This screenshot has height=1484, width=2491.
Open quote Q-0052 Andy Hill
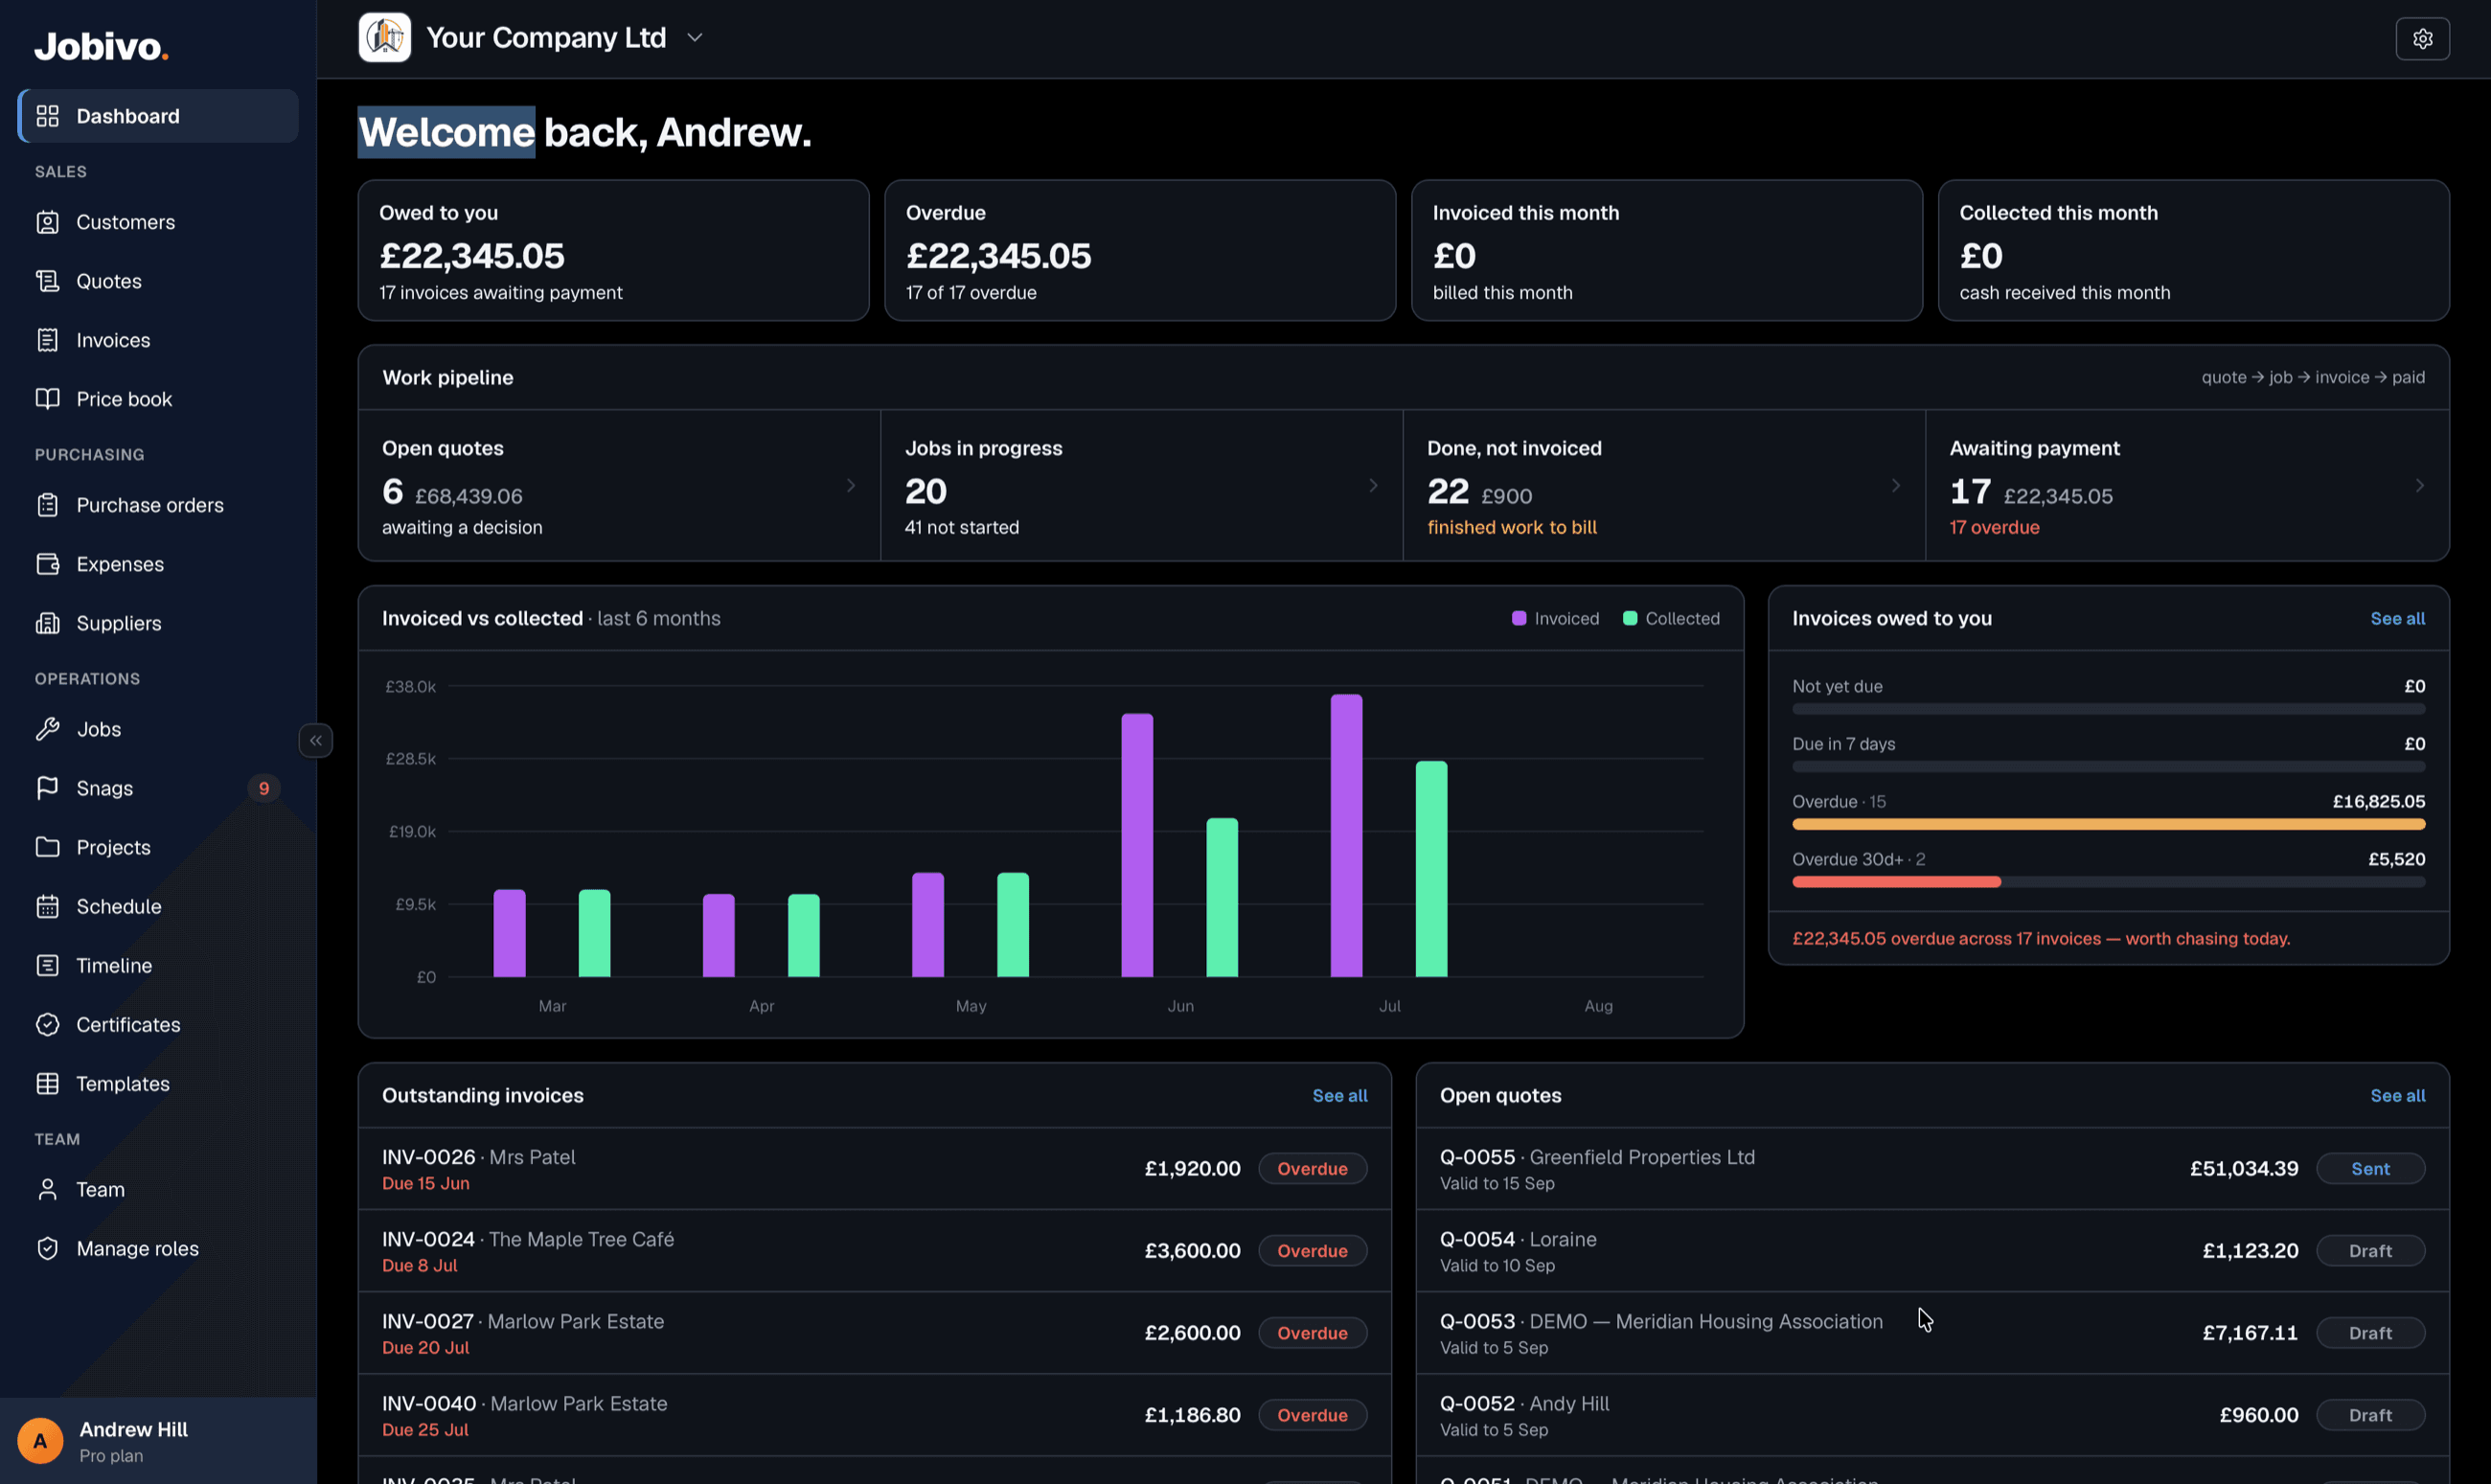(1933, 1415)
